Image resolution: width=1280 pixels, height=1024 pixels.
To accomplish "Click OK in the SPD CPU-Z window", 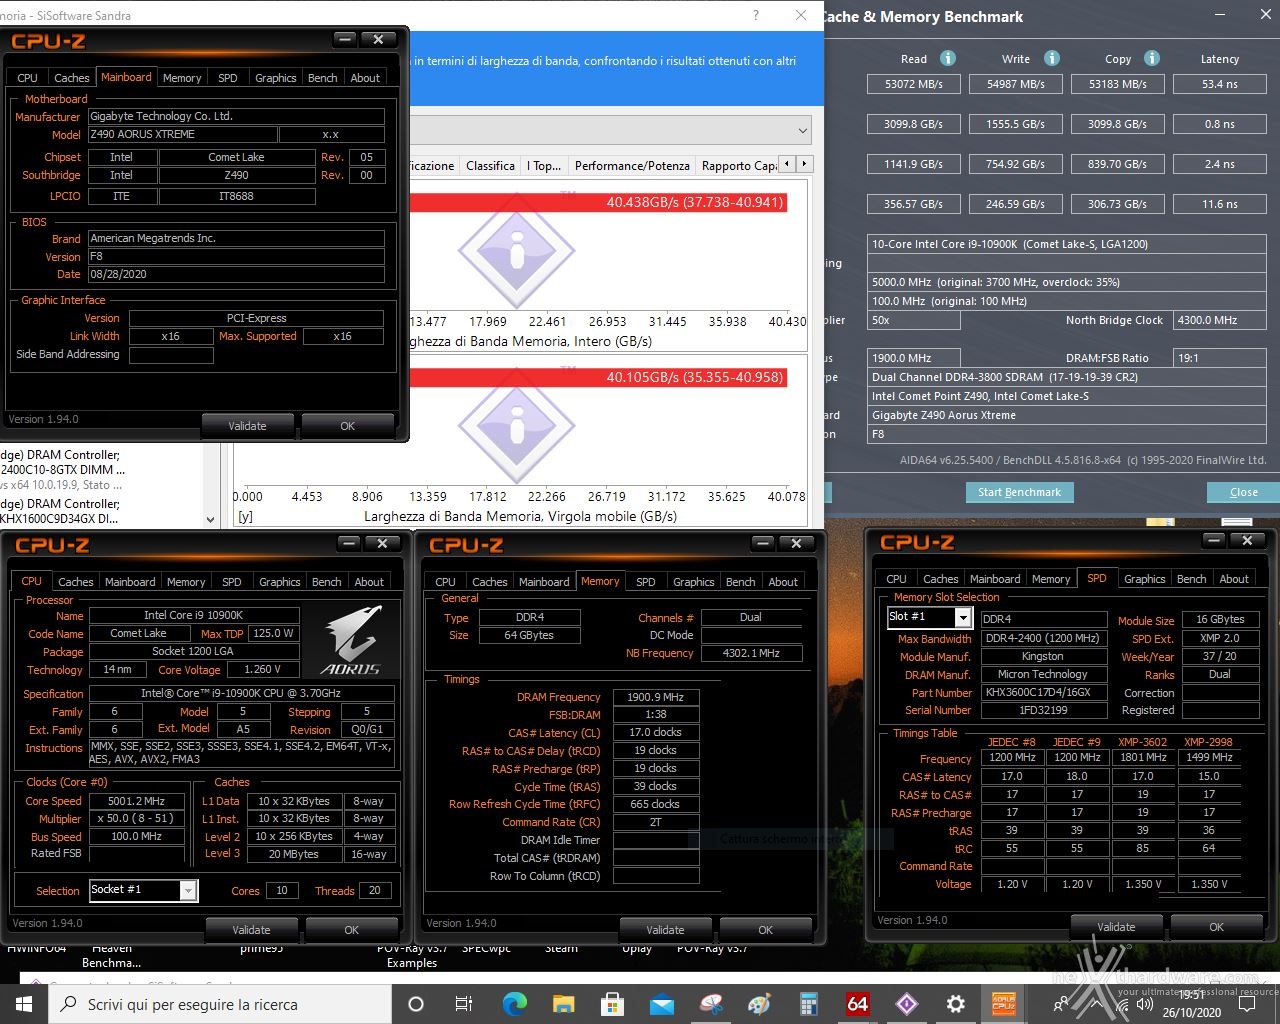I will (1216, 927).
